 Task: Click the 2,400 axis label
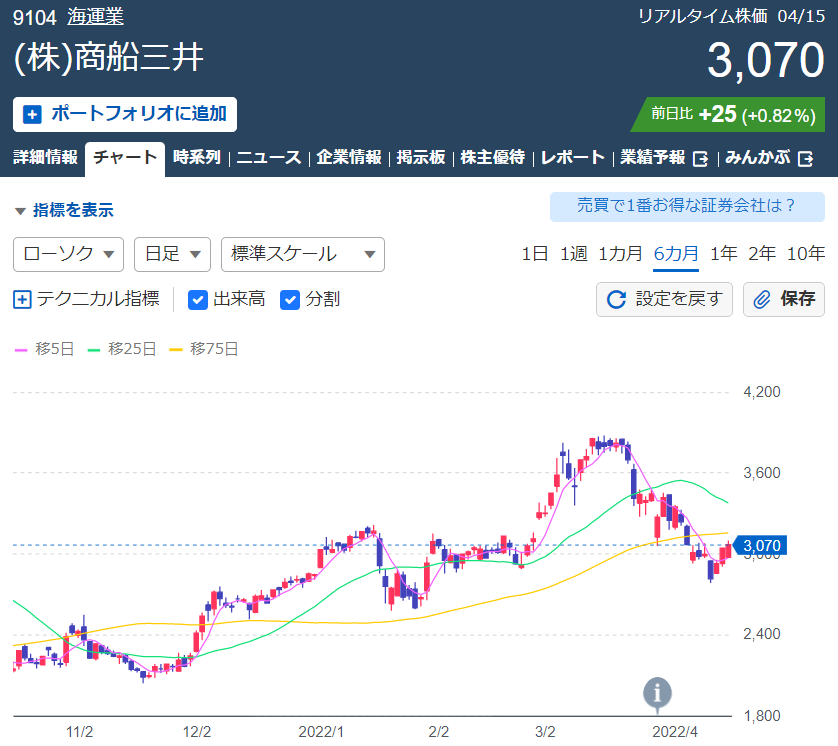point(762,634)
